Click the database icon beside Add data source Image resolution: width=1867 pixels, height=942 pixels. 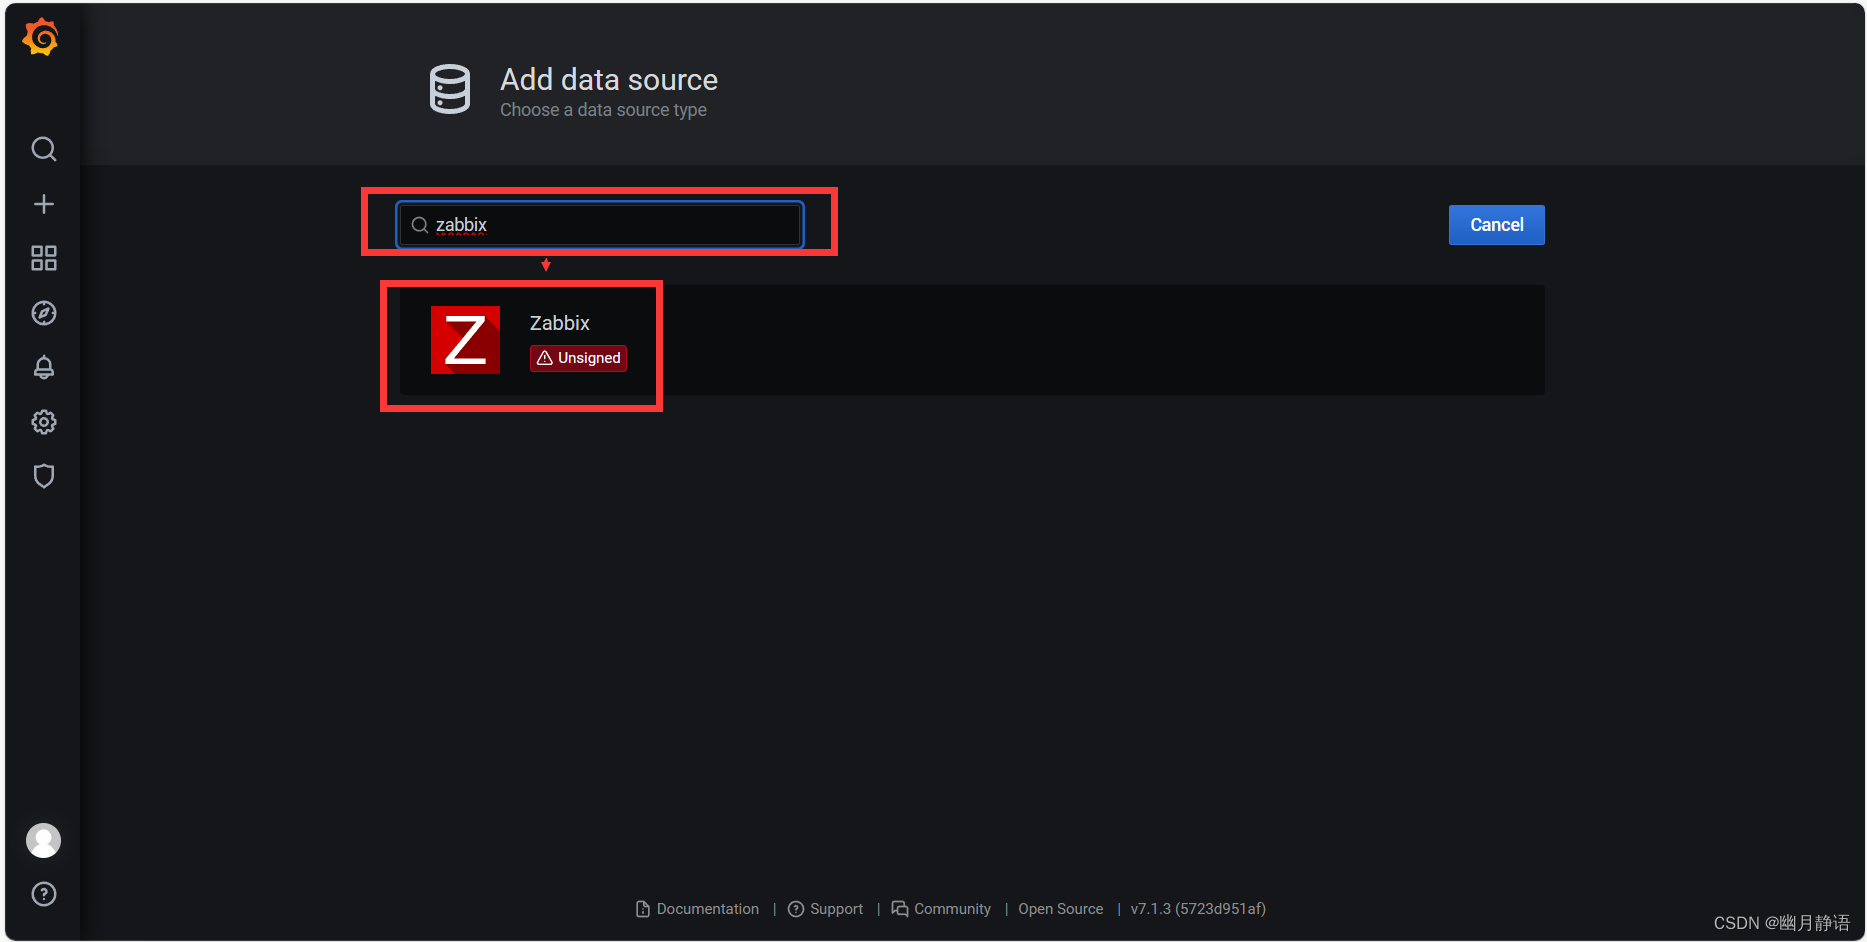pos(450,90)
